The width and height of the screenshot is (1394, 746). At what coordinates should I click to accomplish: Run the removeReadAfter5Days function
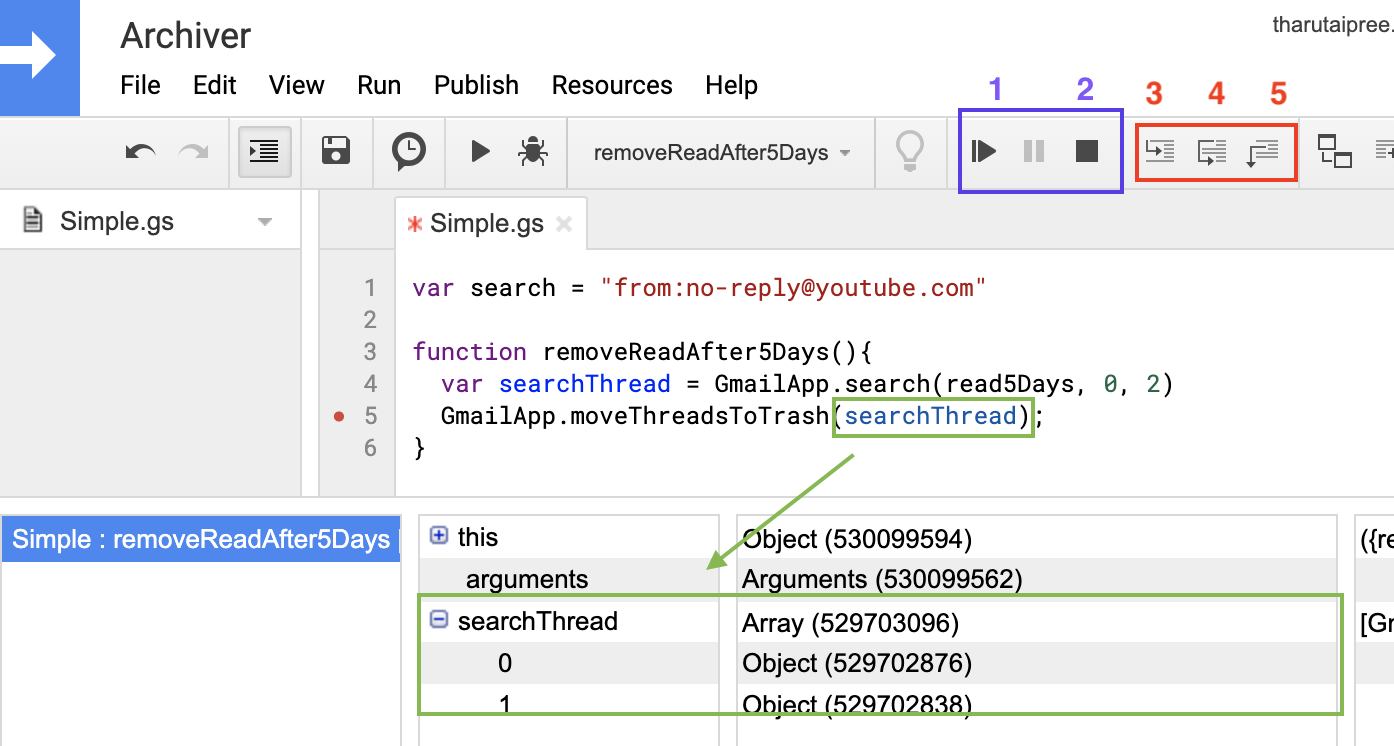point(479,152)
